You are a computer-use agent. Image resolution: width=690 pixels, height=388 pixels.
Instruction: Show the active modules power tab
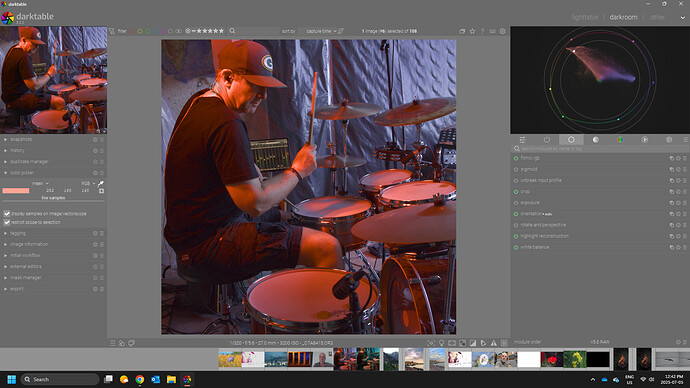pyautogui.click(x=547, y=139)
